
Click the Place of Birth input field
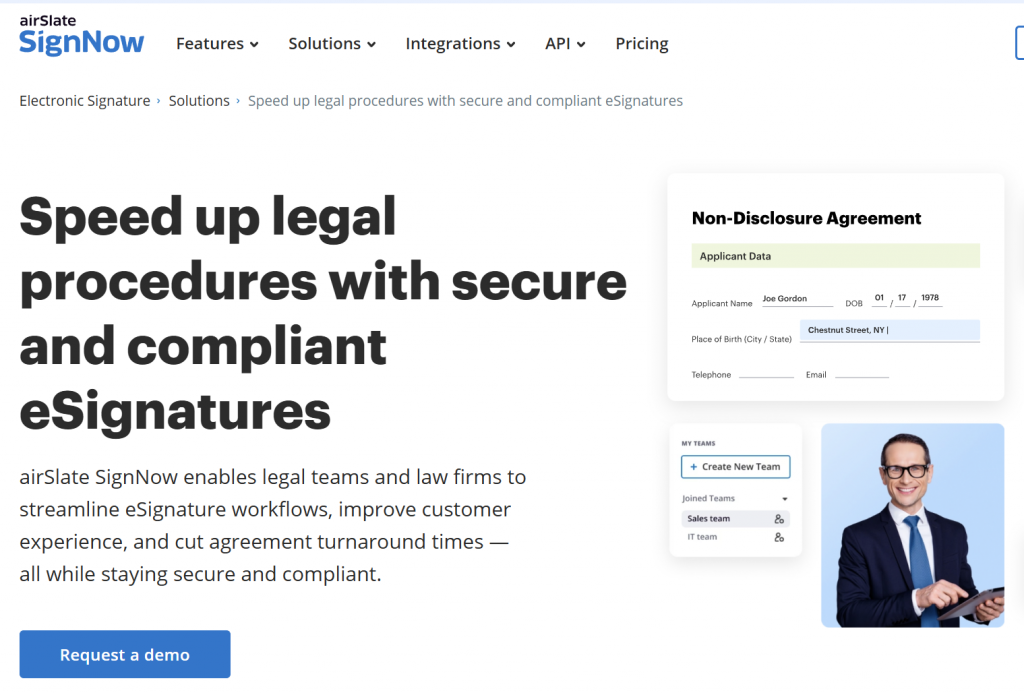point(890,330)
